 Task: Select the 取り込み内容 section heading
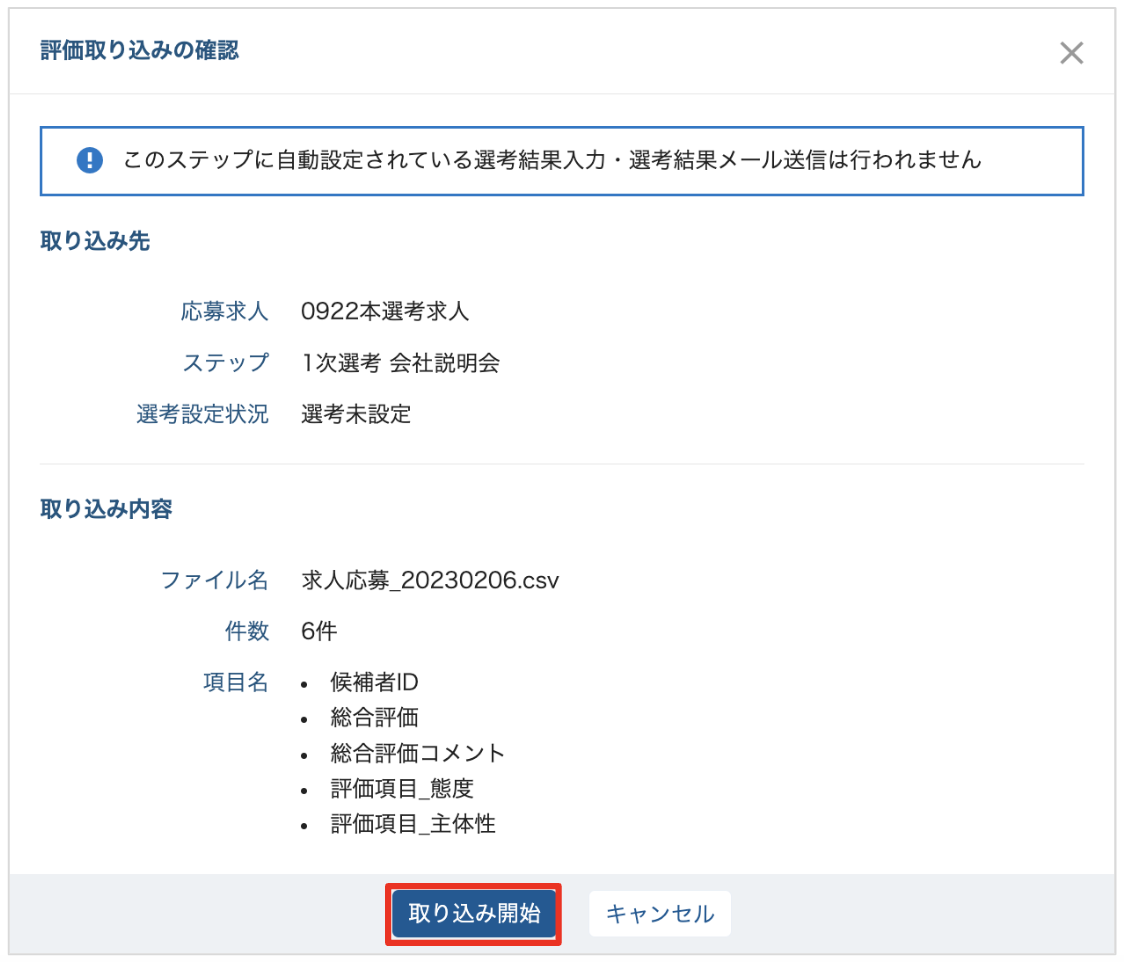pos(106,509)
